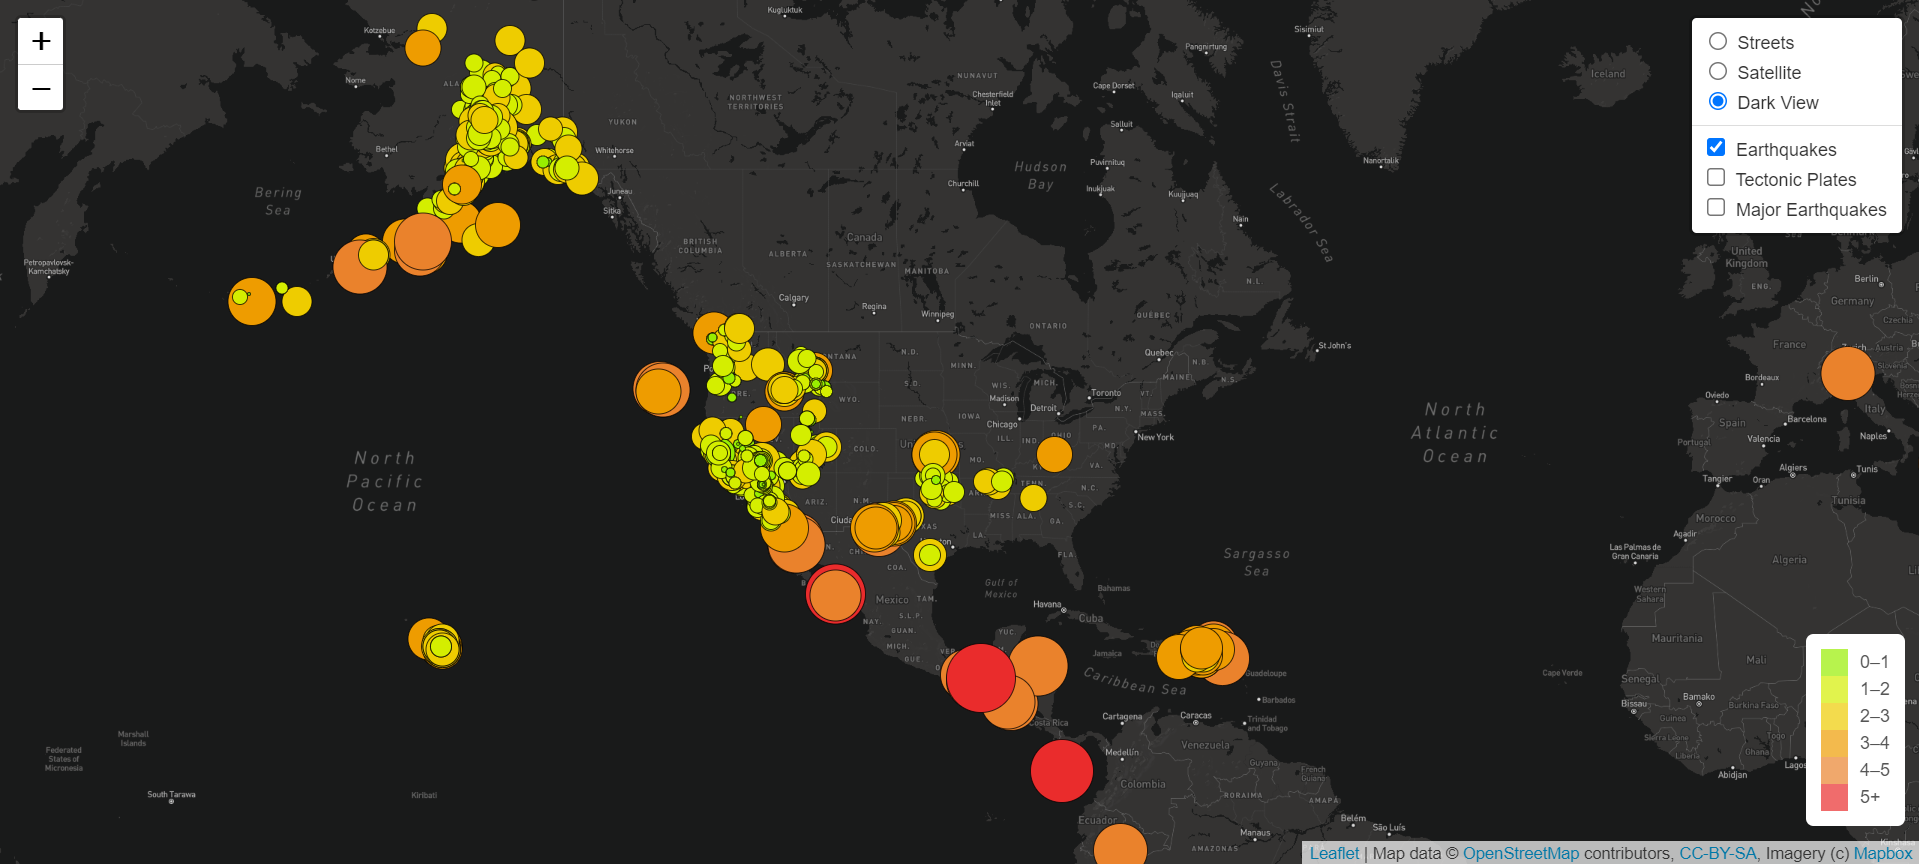
Task: Click the Hudson Bay map label
Action: click(1041, 175)
